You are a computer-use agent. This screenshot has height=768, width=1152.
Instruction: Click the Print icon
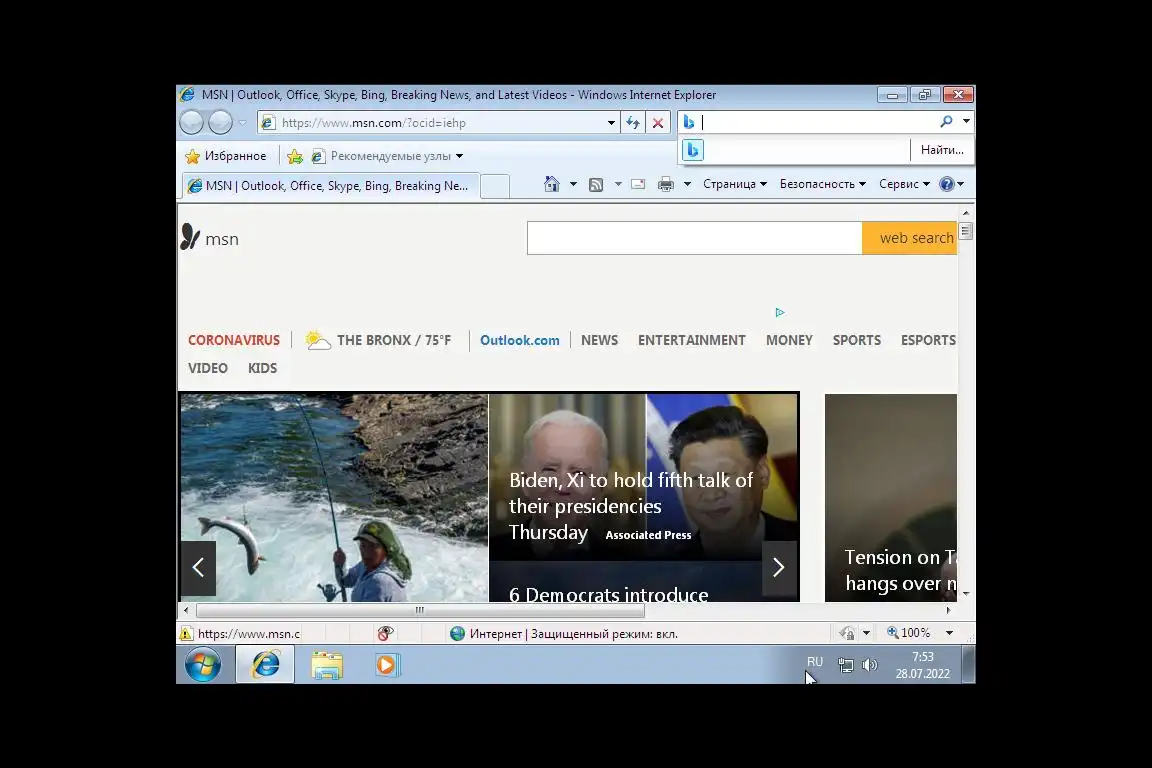666,184
